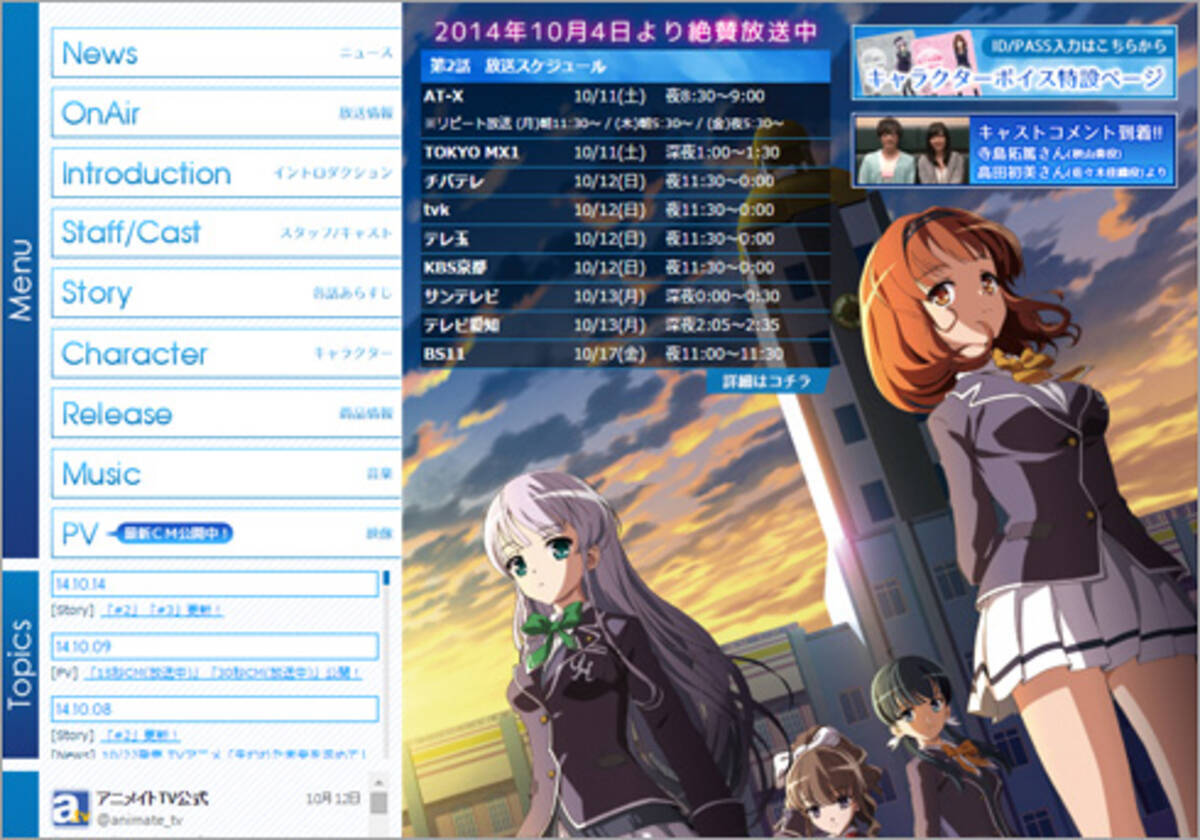Open the Story episode summaries page
The width and height of the screenshot is (1200, 840).
225,294
